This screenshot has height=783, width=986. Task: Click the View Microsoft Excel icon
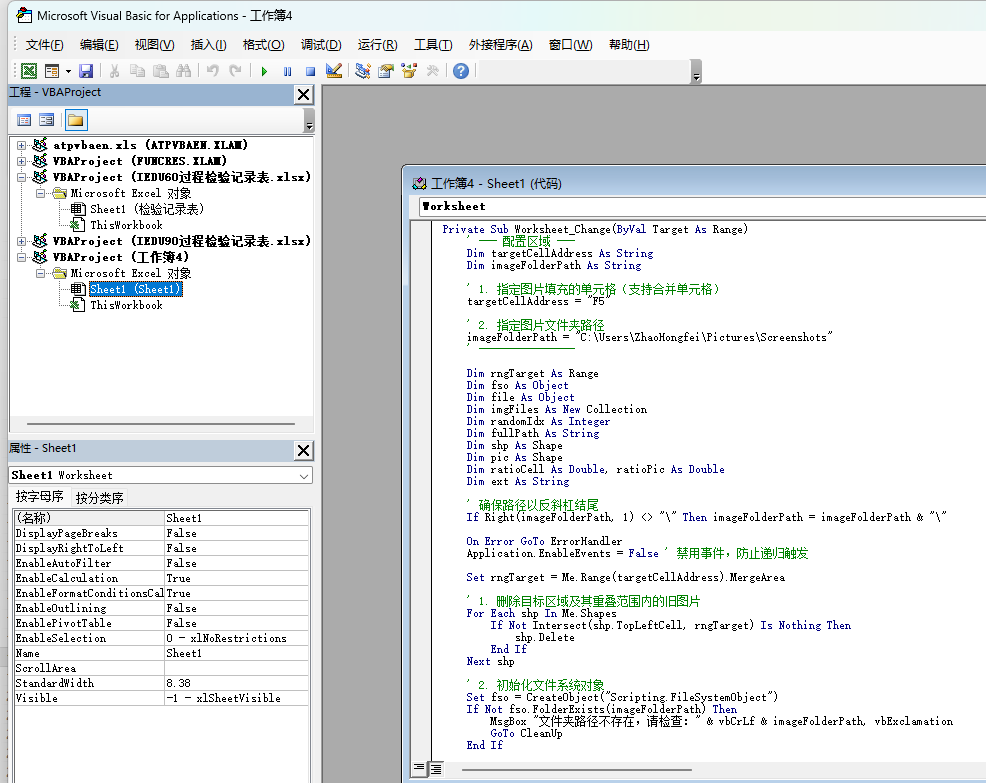pyautogui.click(x=29, y=71)
